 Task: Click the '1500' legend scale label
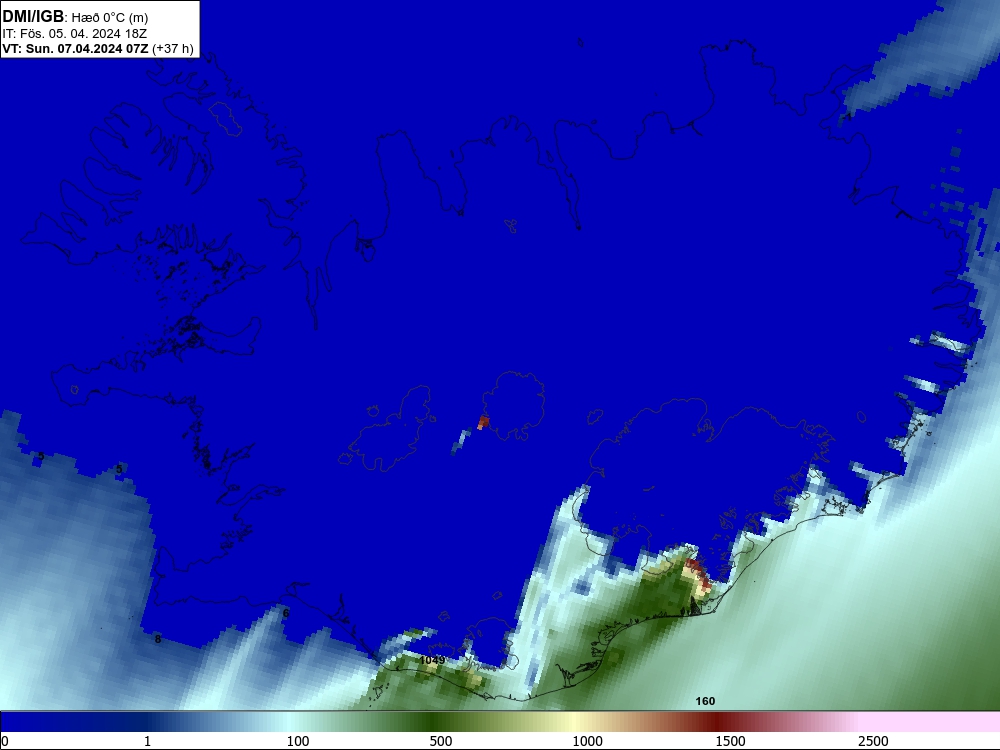pos(730,741)
